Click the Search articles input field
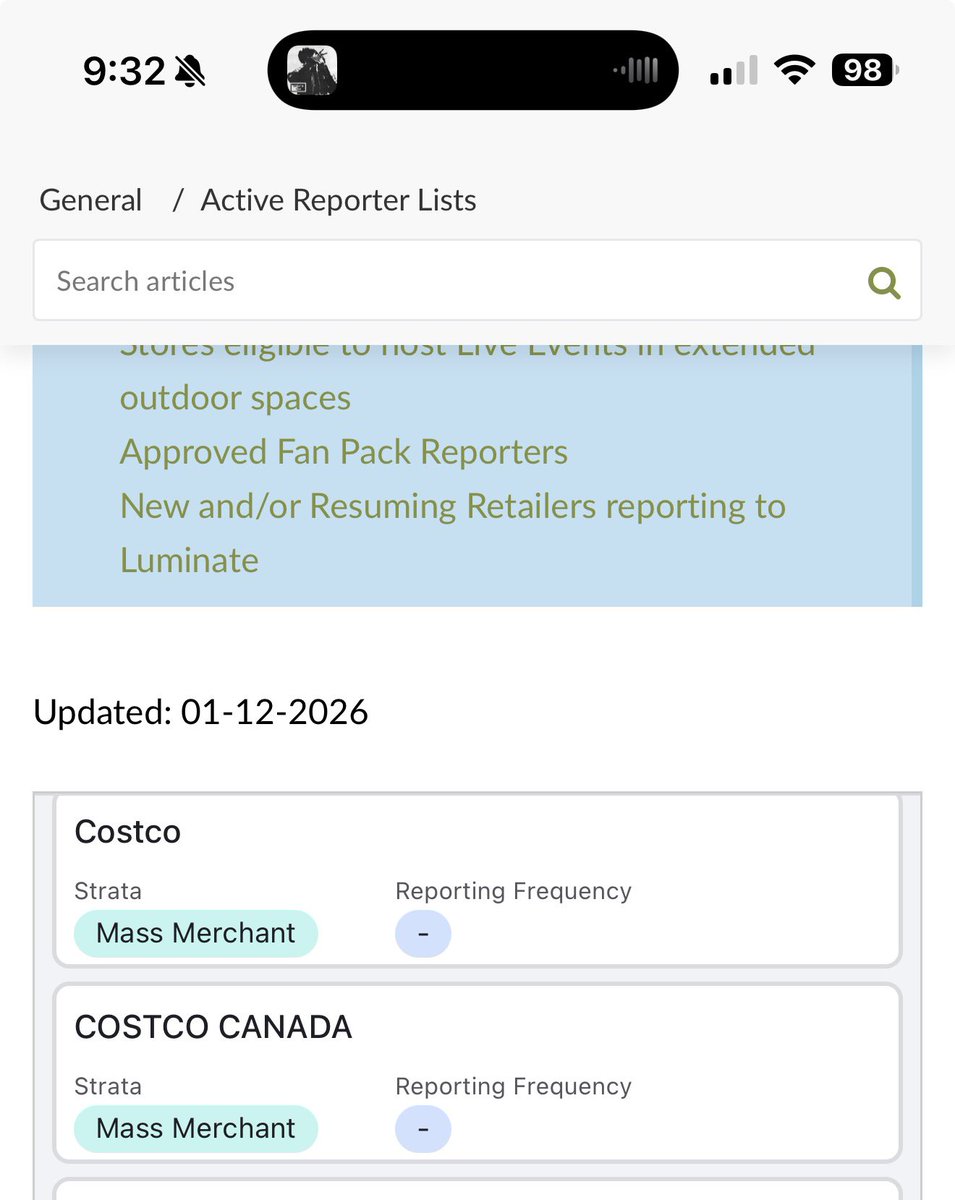This screenshot has width=955, height=1200. pos(400,281)
